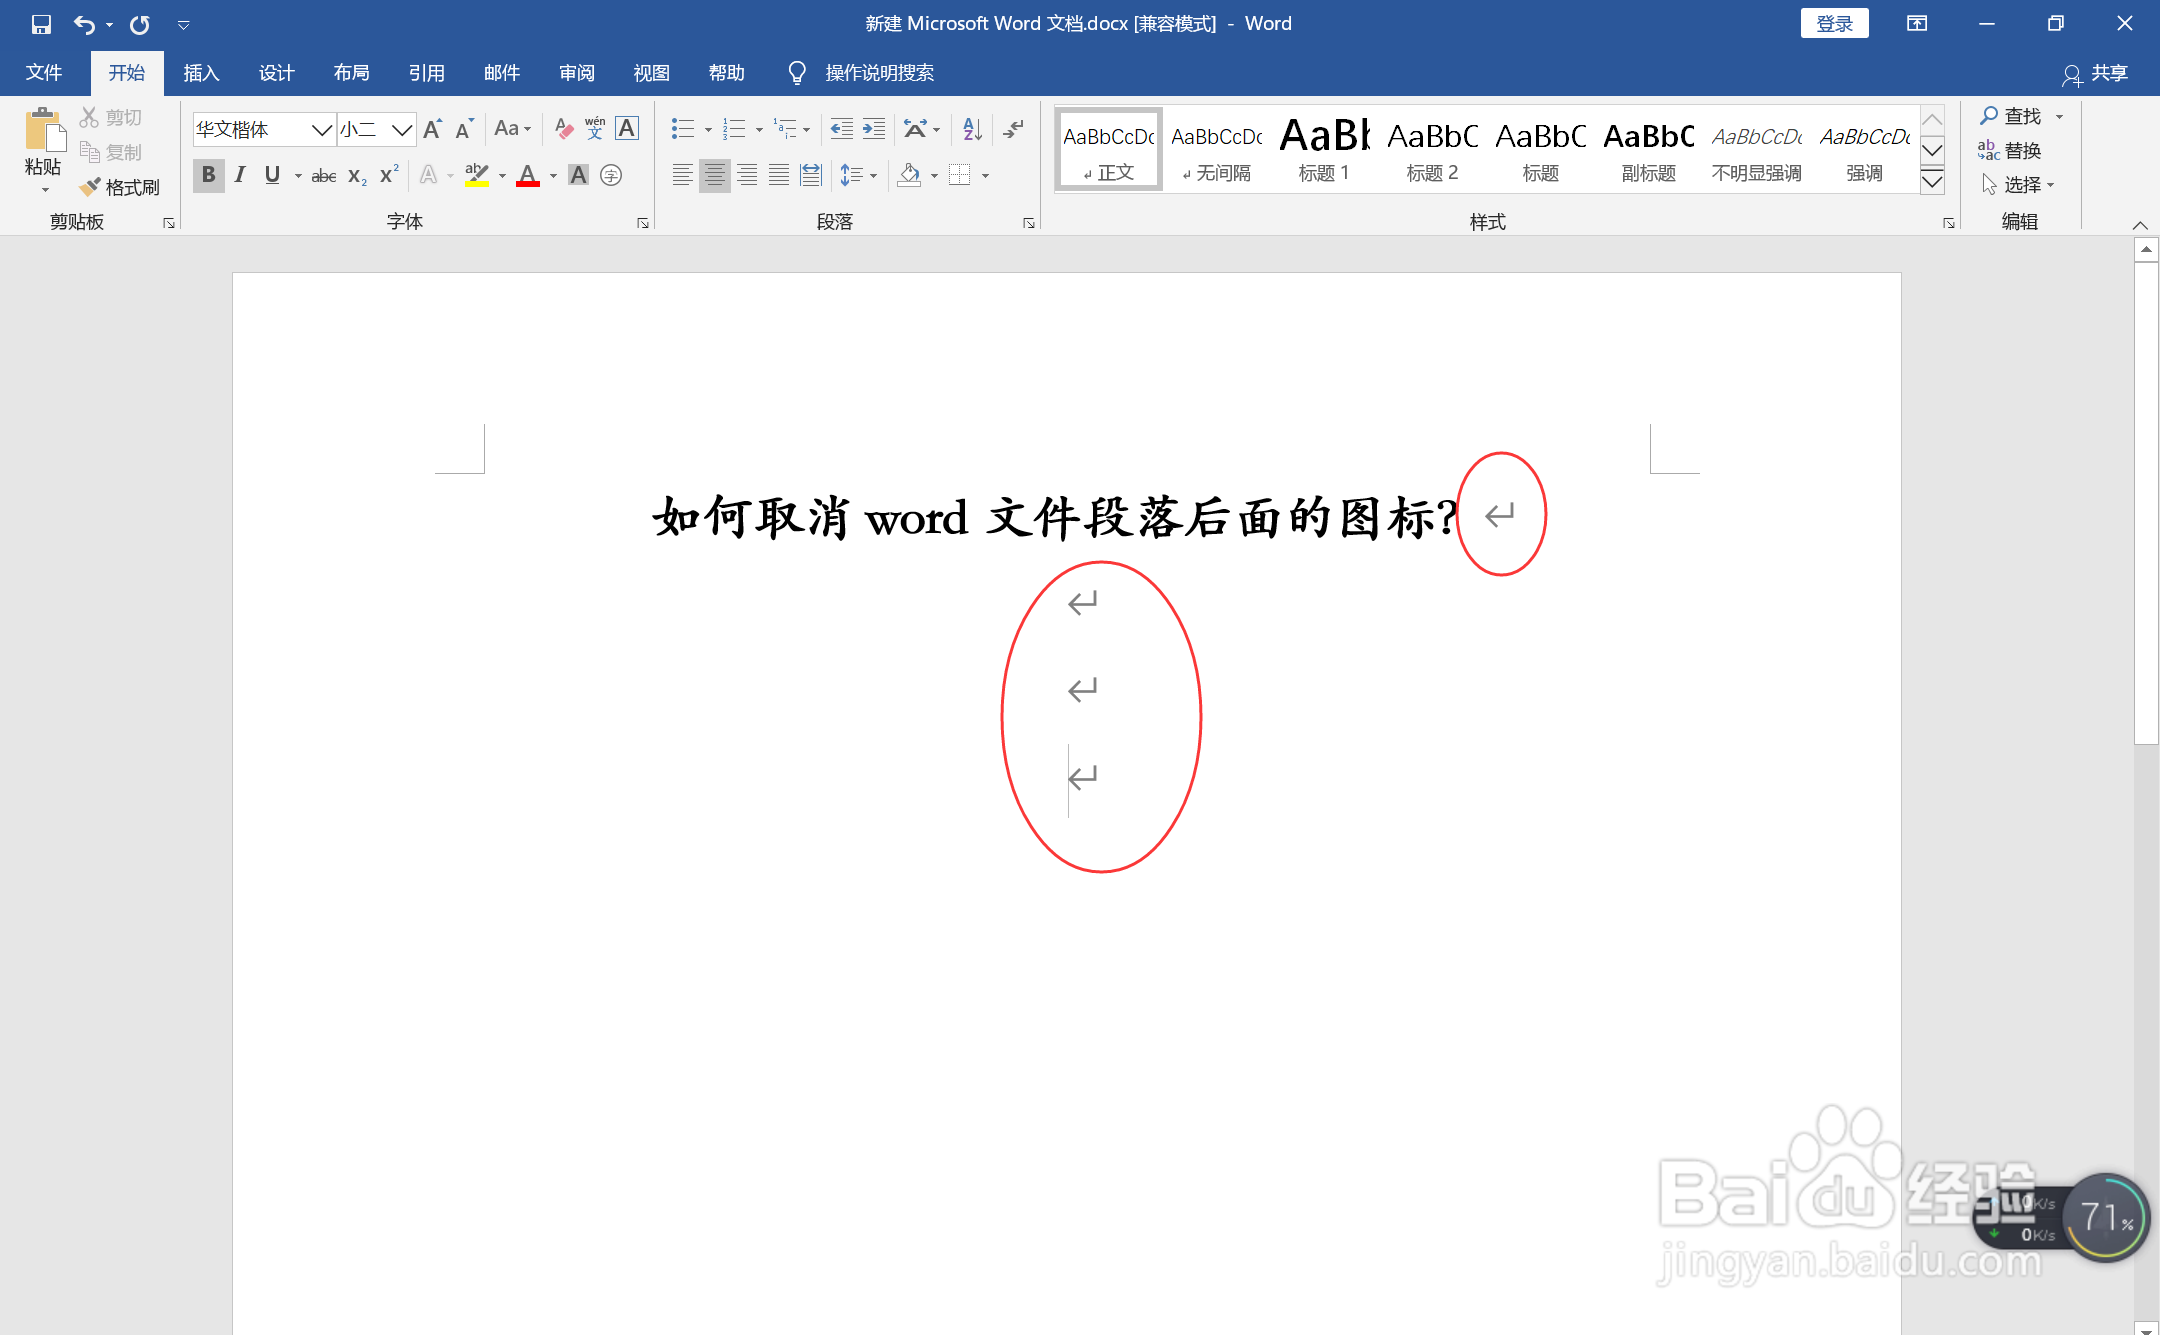Toggle show/hide paragraph marks
Screen dimensions: 2160x1335
click(x=1014, y=129)
